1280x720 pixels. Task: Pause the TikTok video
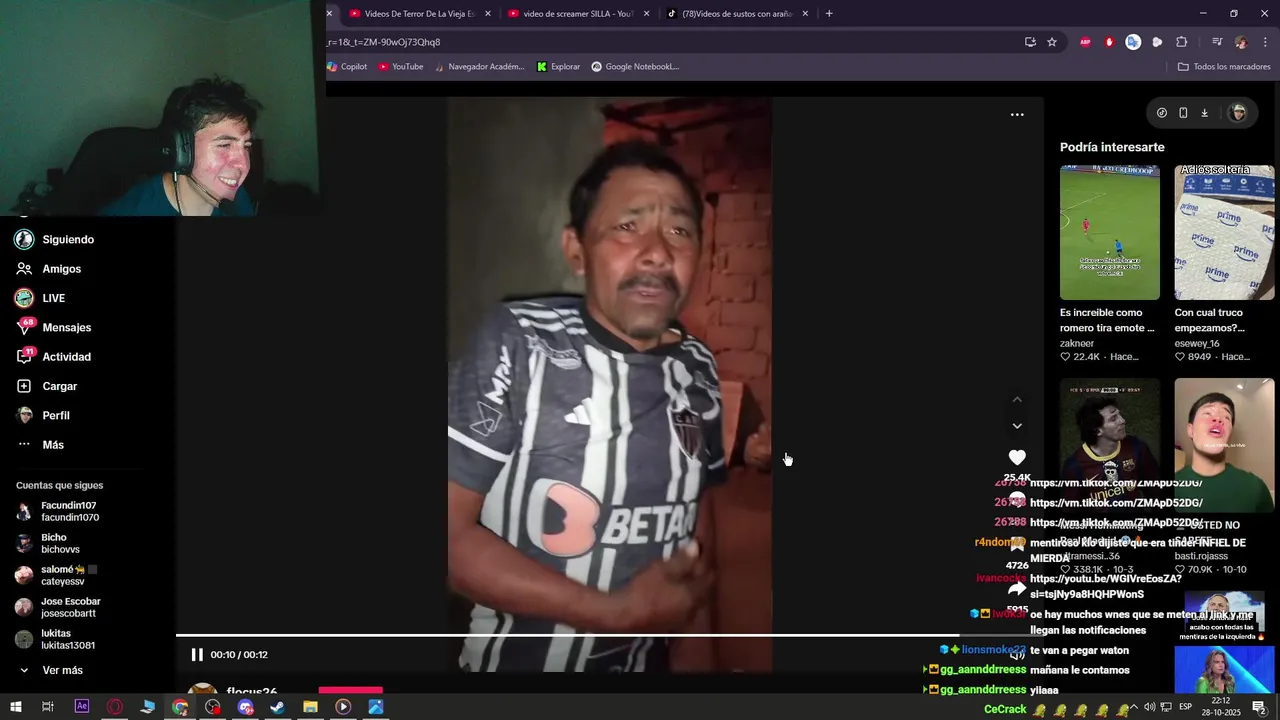tap(197, 655)
